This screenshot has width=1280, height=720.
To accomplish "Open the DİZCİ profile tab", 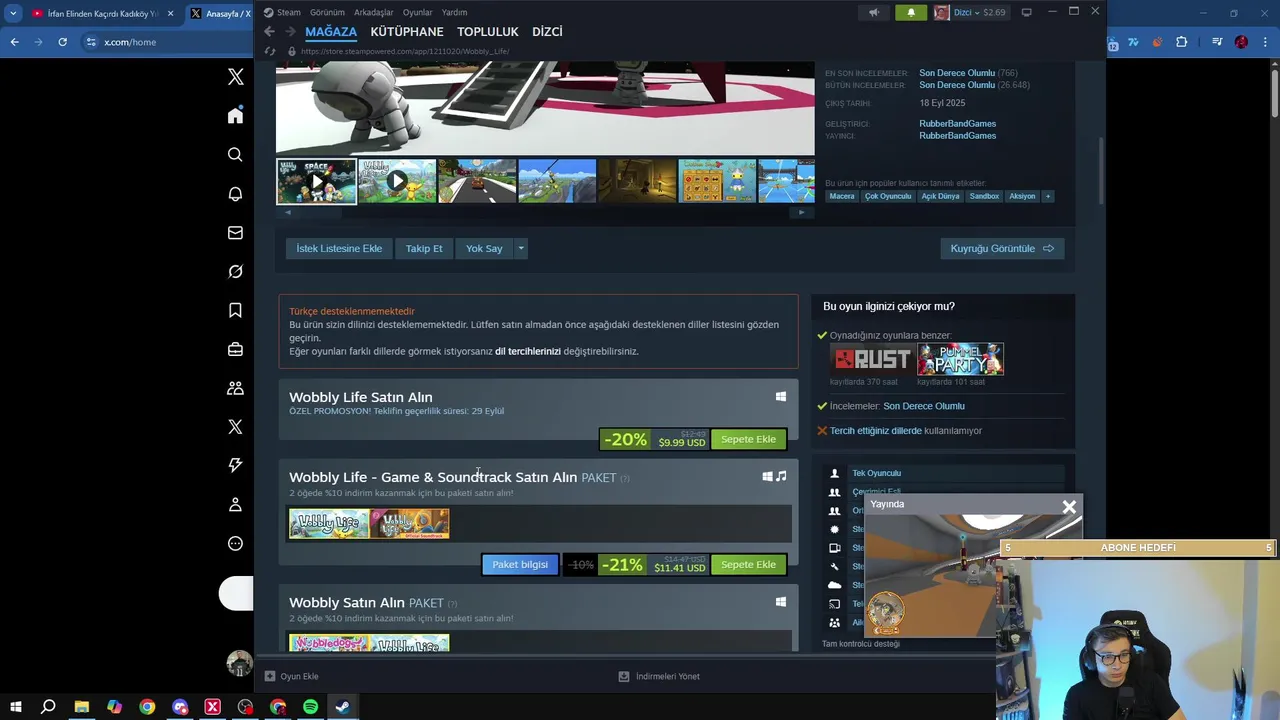I will pos(547,32).
